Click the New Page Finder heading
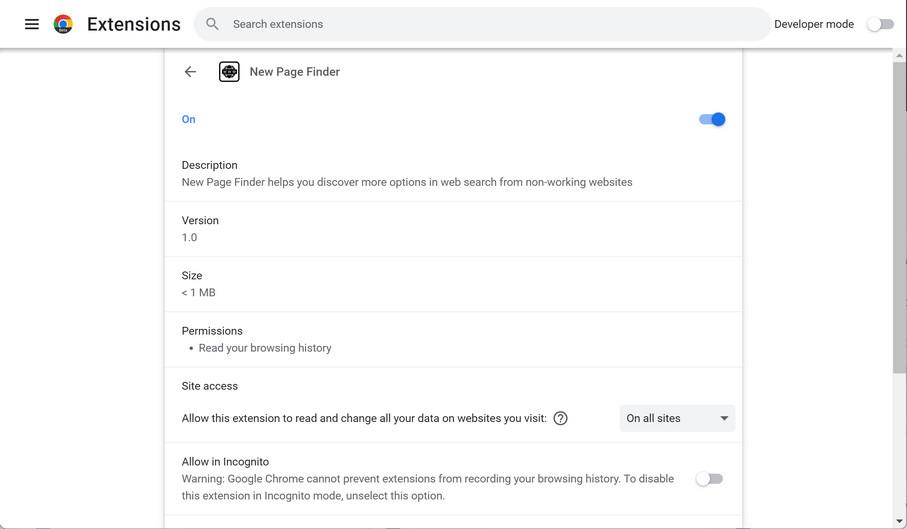The image size is (907, 529). pyautogui.click(x=295, y=72)
